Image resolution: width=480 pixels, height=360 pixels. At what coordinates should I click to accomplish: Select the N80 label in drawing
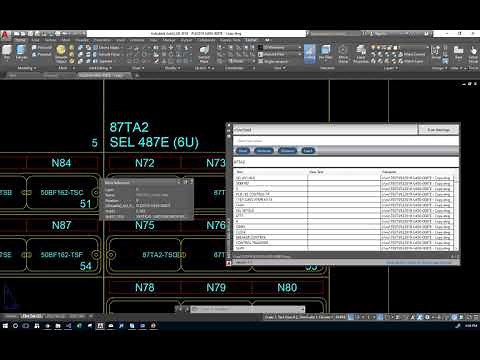click(x=287, y=287)
